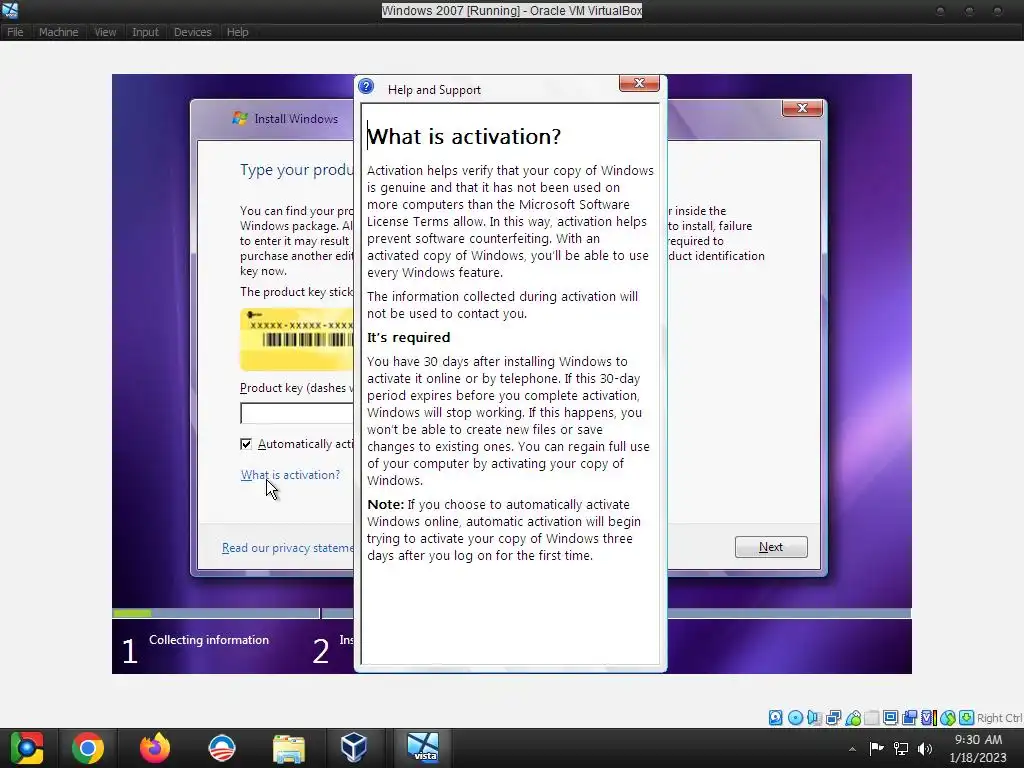Click the Collecting information step label
The height and width of the screenshot is (768, 1024).
tap(208, 640)
